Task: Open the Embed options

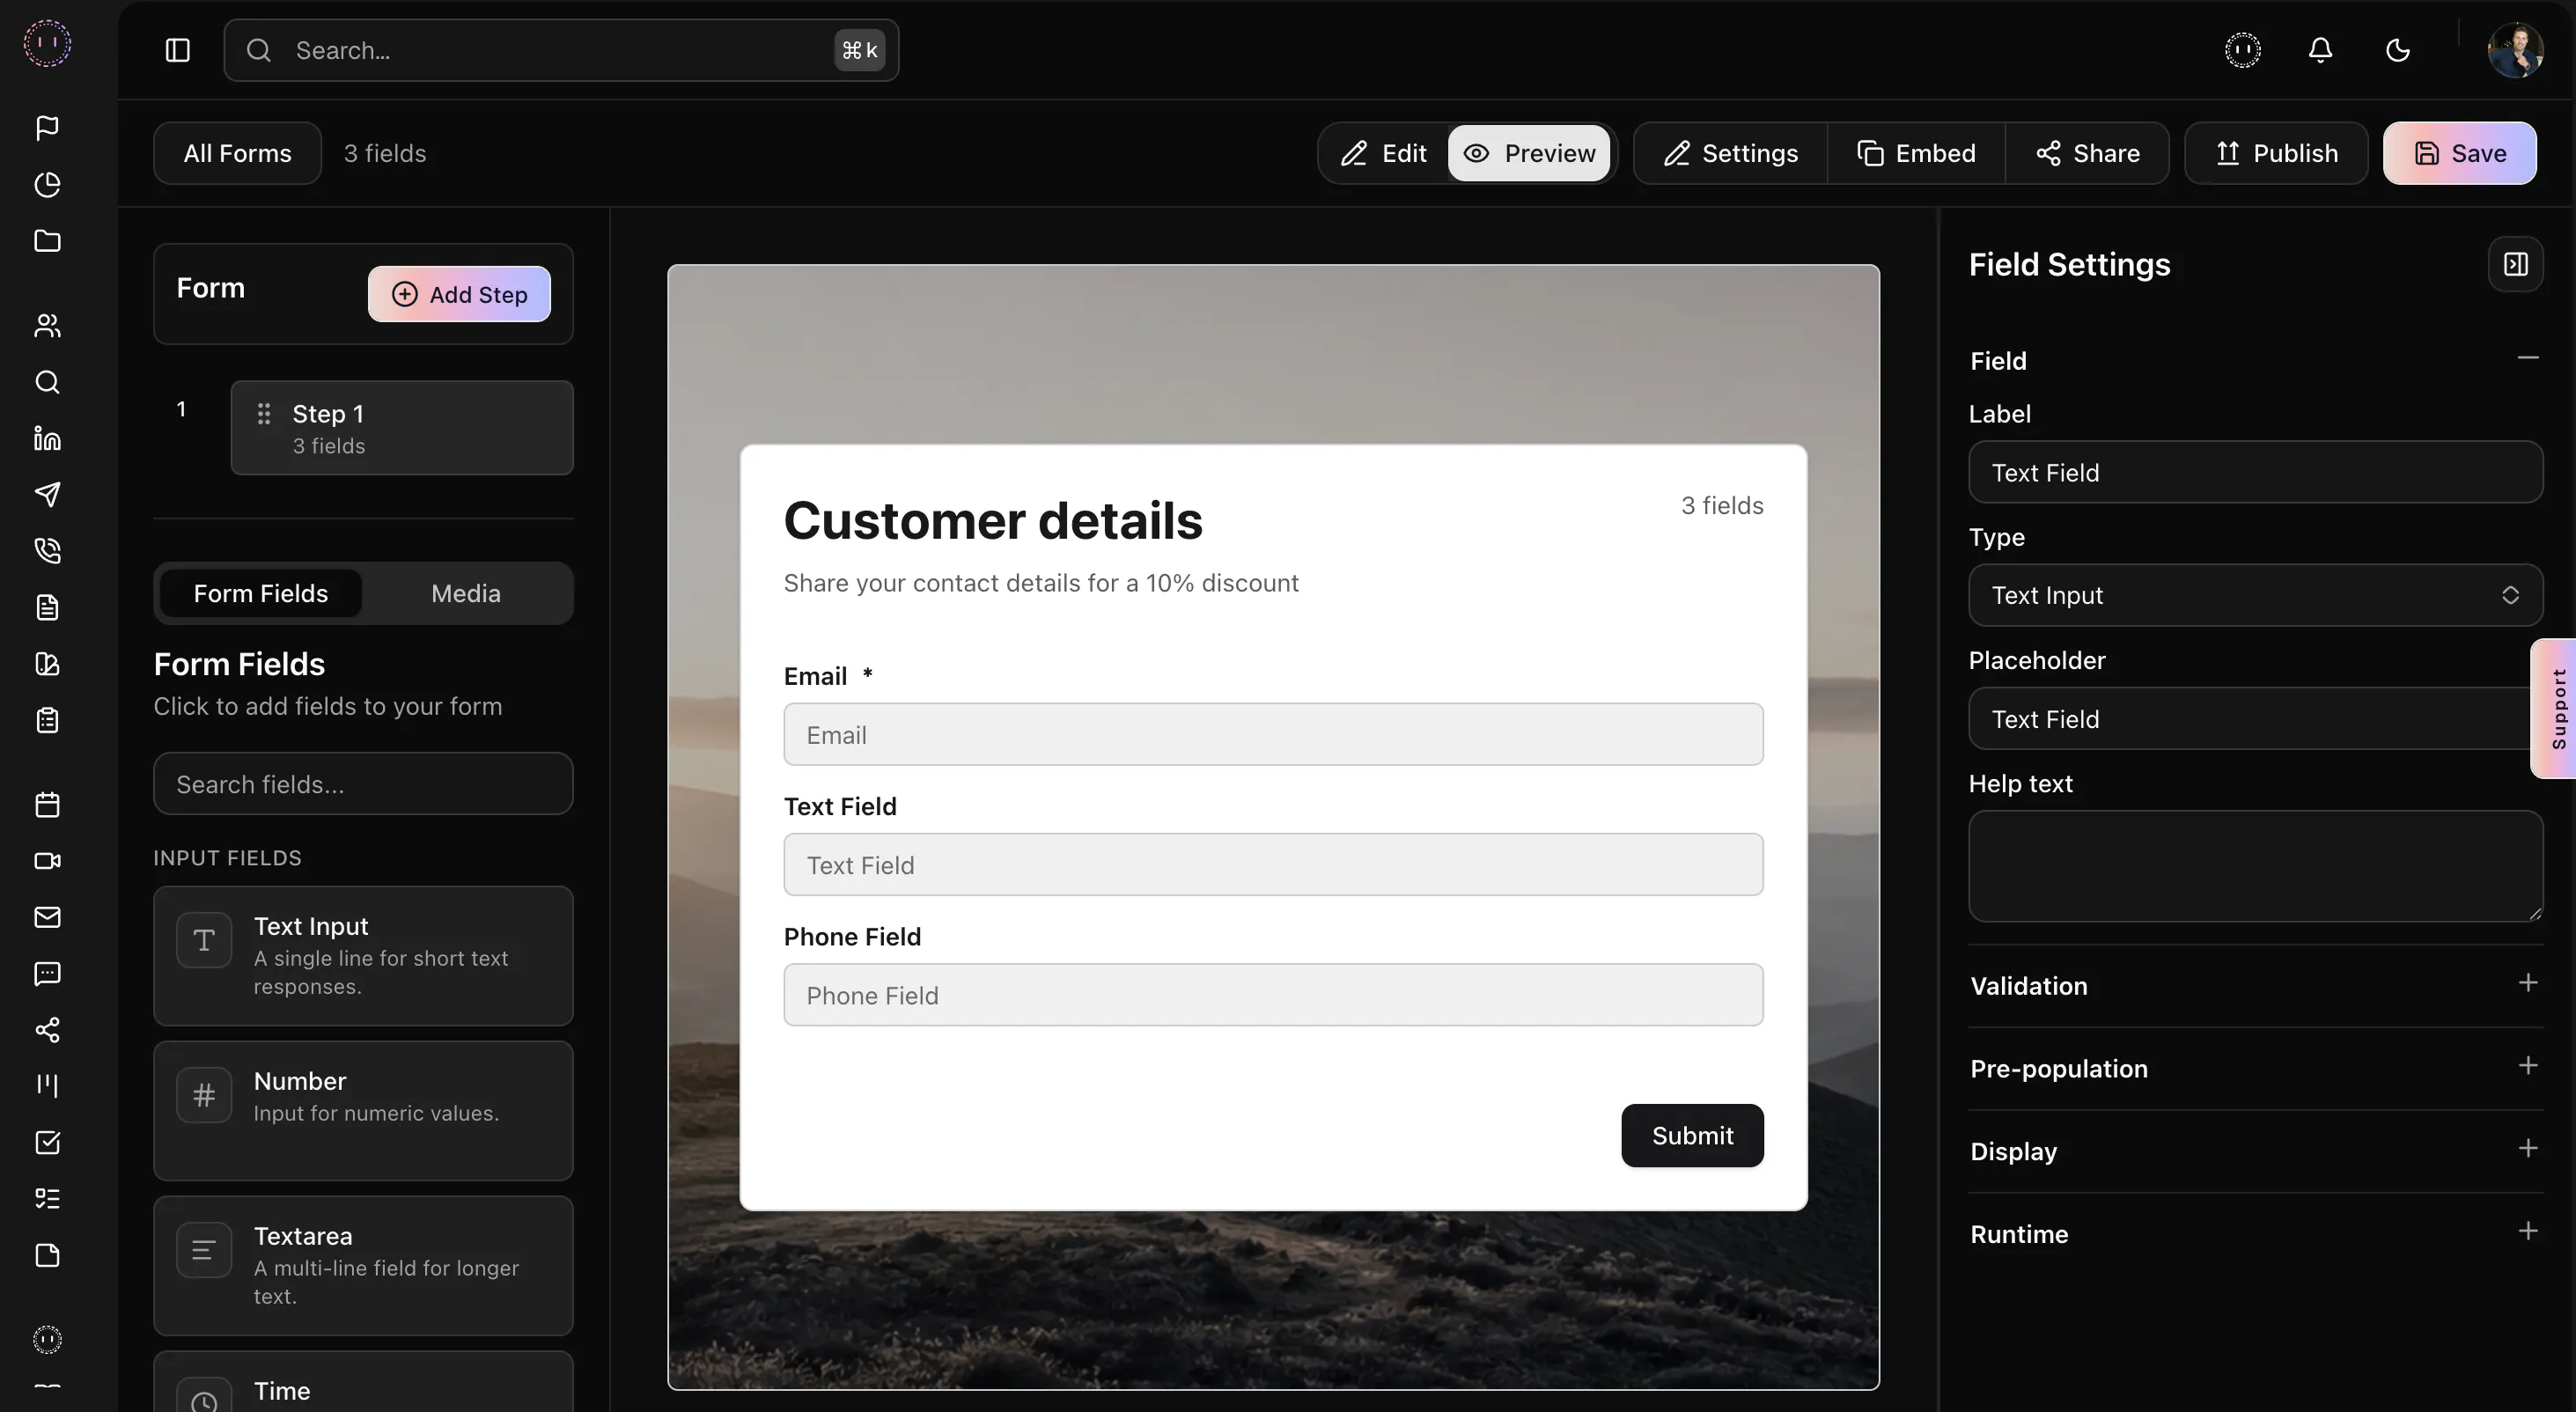Action: pos(1916,153)
